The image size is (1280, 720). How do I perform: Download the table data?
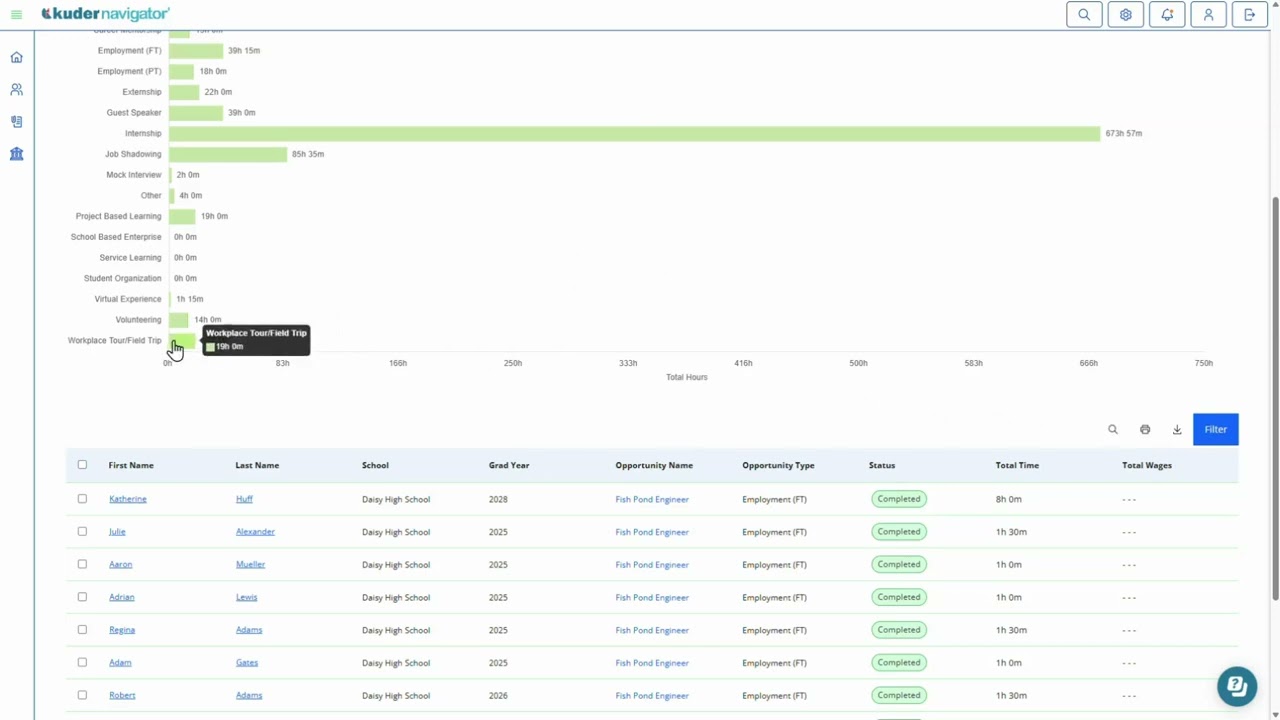(x=1177, y=429)
